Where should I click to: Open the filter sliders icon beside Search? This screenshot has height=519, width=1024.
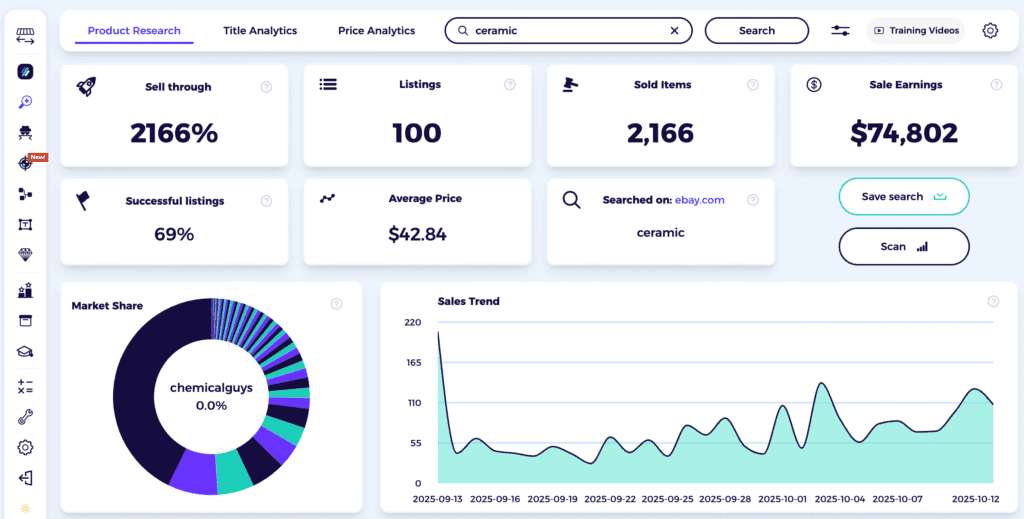pyautogui.click(x=840, y=31)
